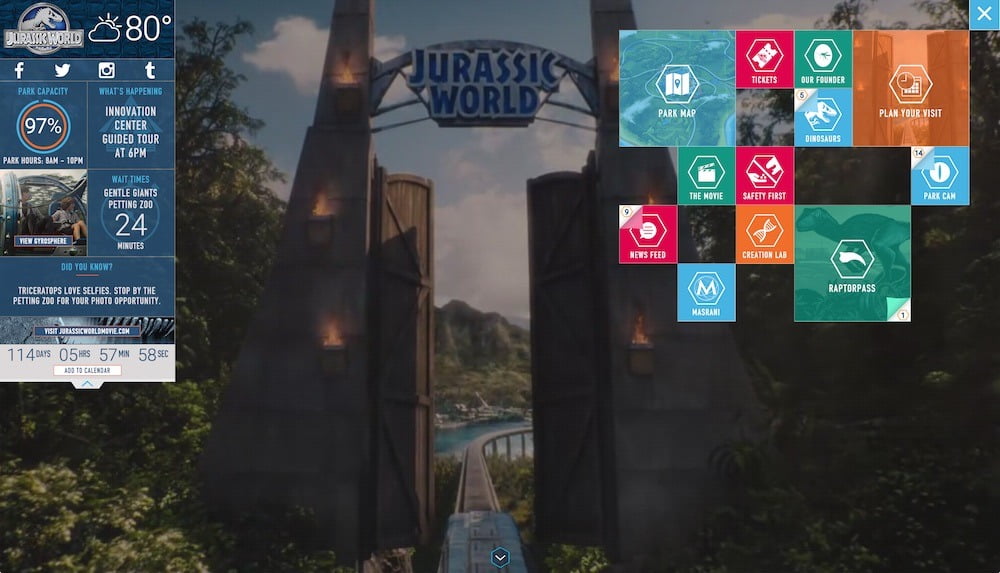
Task: Open the Facebook social link
Action: (x=20, y=70)
